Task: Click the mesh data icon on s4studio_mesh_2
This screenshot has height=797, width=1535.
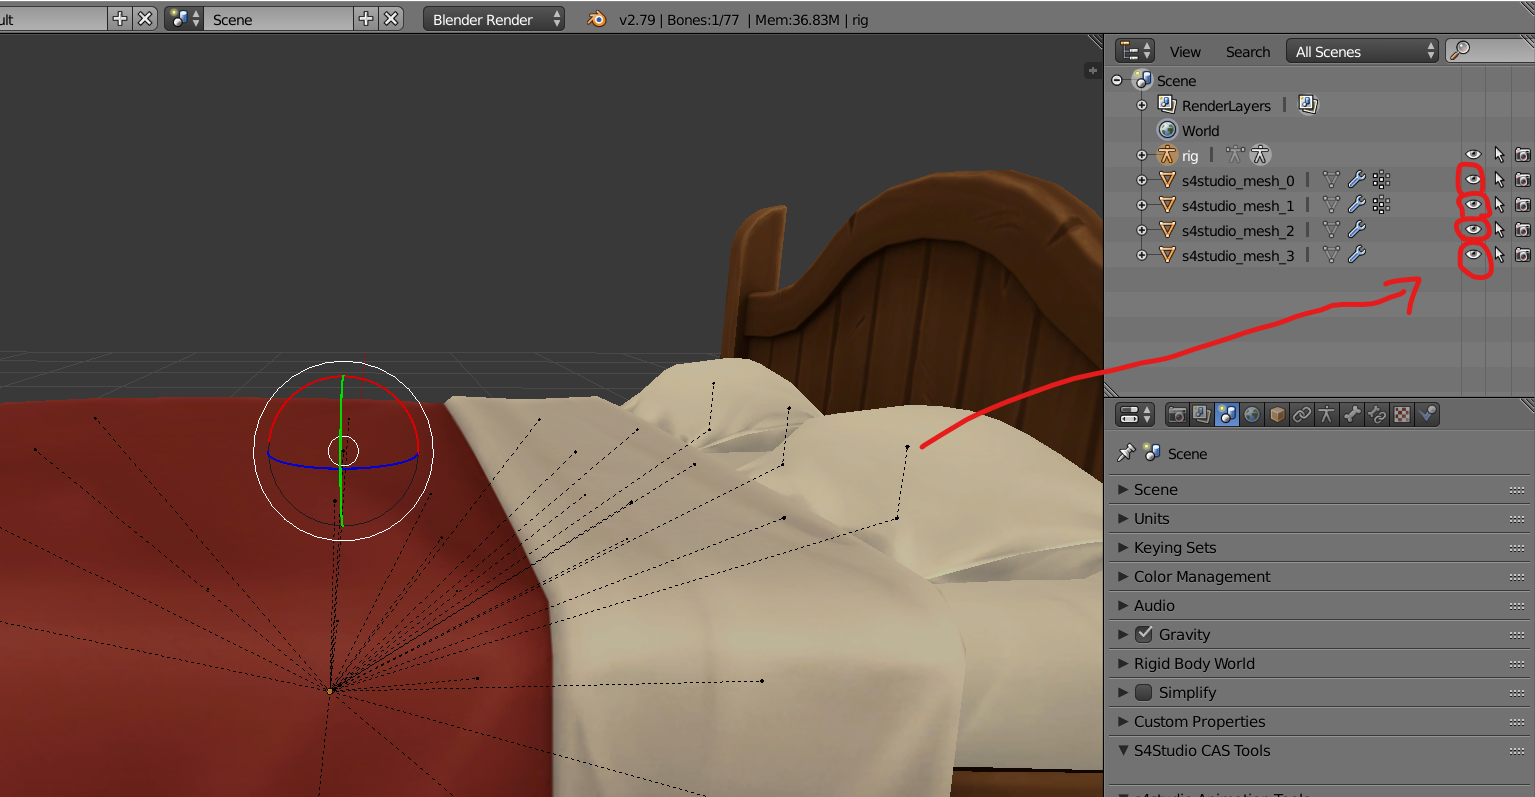Action: pyautogui.click(x=1331, y=230)
